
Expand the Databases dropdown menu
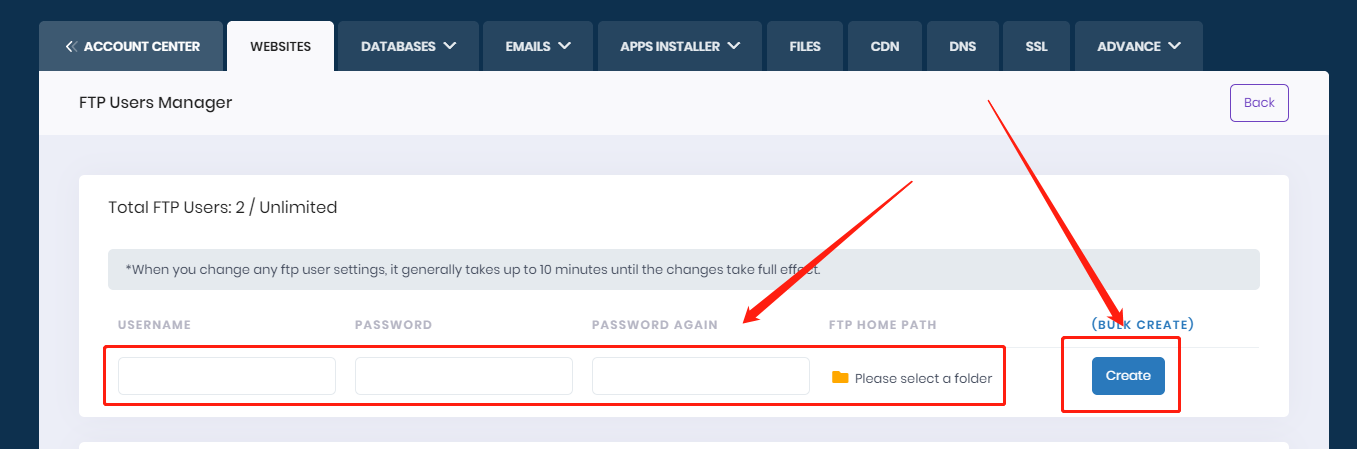coord(408,46)
